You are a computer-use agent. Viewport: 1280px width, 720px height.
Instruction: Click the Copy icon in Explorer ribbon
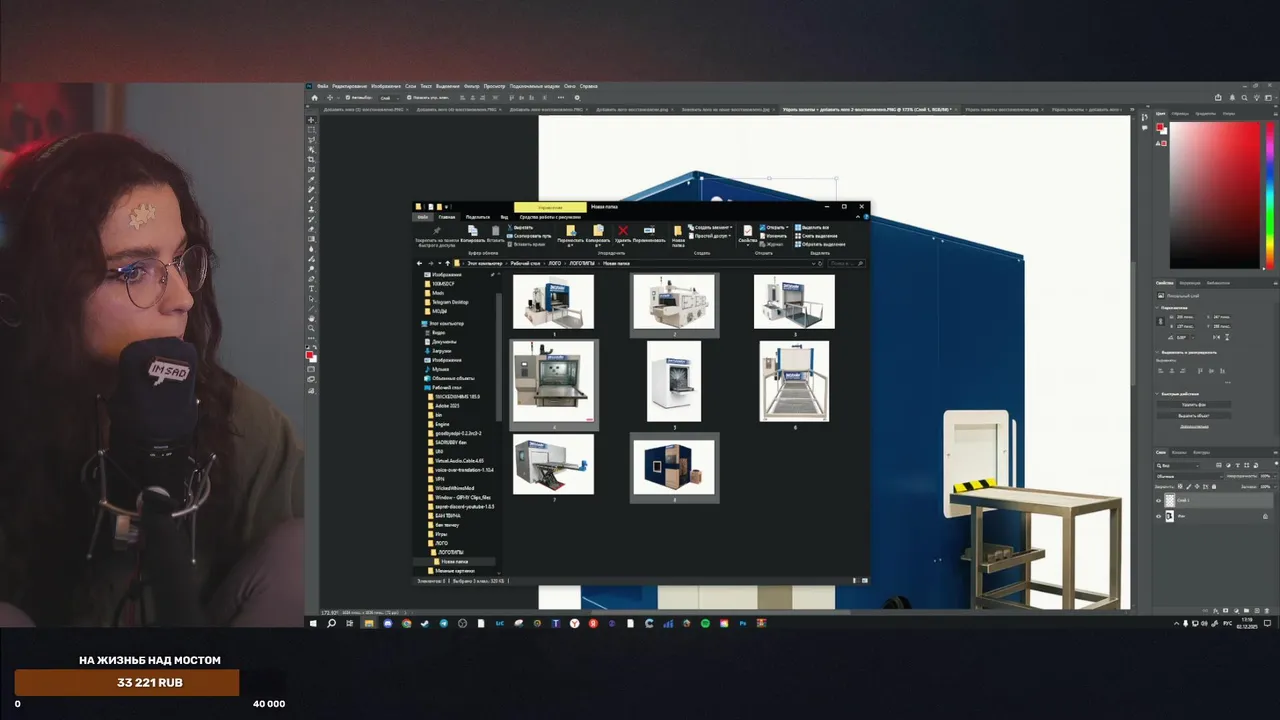(473, 230)
